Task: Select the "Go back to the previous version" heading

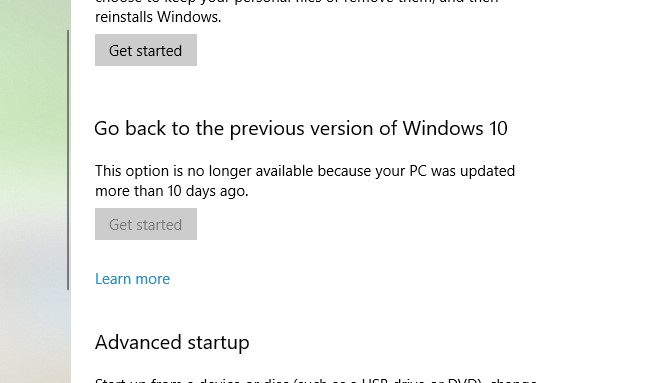Action: 301,128
